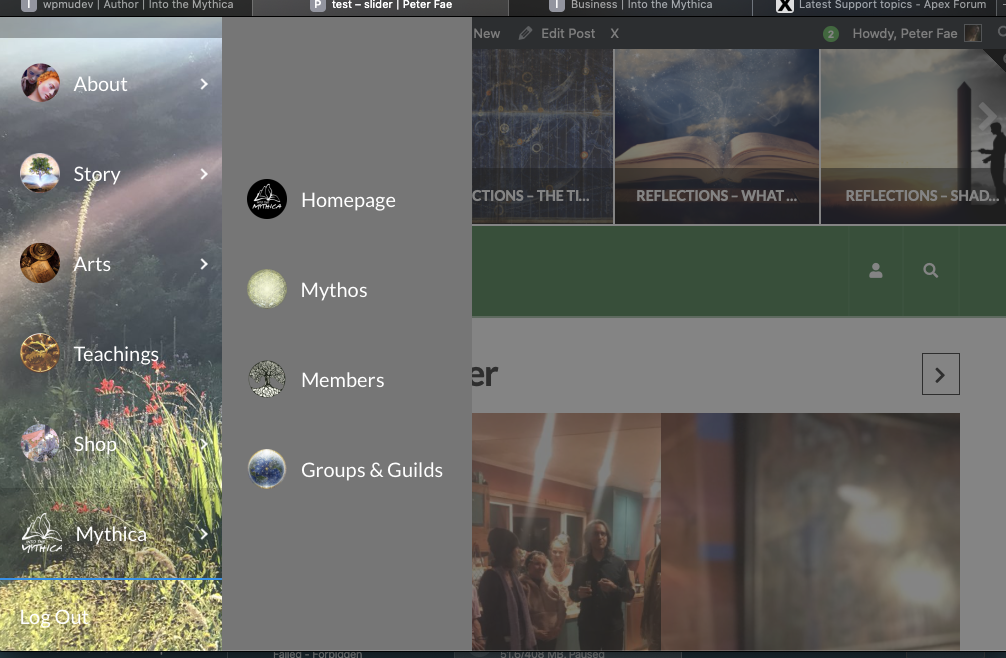1006x658 pixels.
Task: Switch to test – slider browser tab
Action: 380,6
